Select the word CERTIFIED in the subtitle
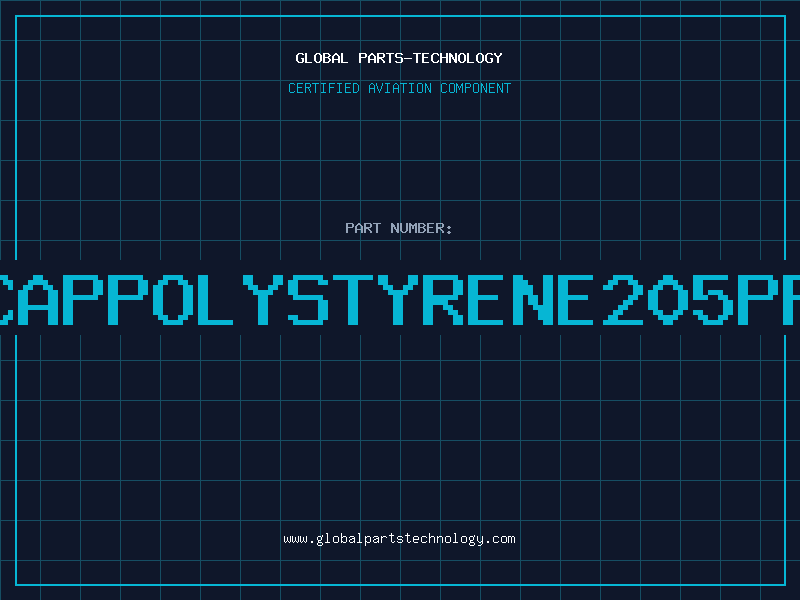Screen dimensions: 800x600 pos(322,88)
